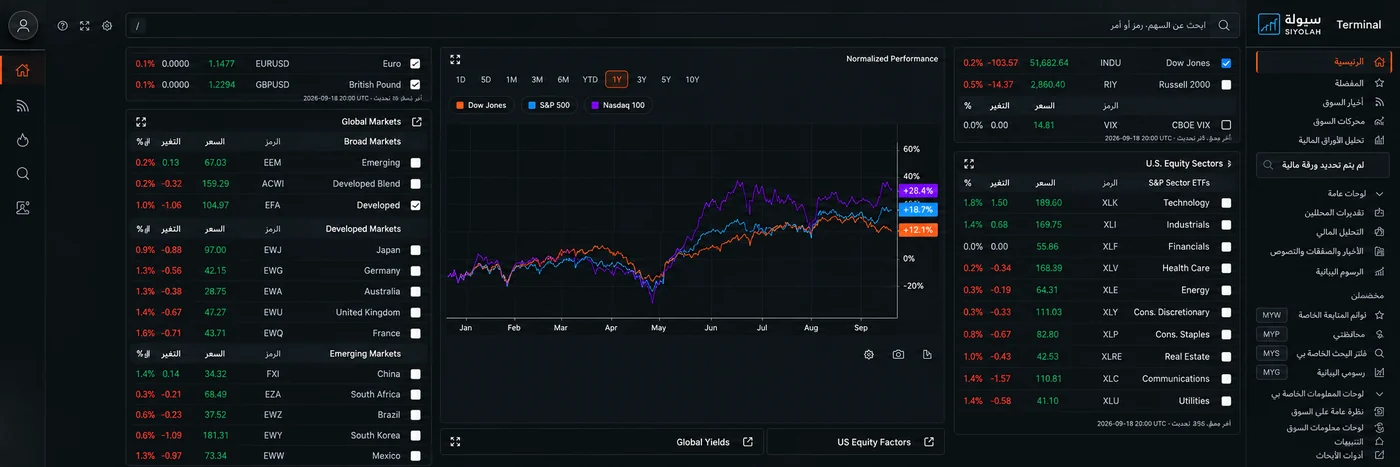Select the 1D time range
The image size is (1400, 467).
point(461,80)
